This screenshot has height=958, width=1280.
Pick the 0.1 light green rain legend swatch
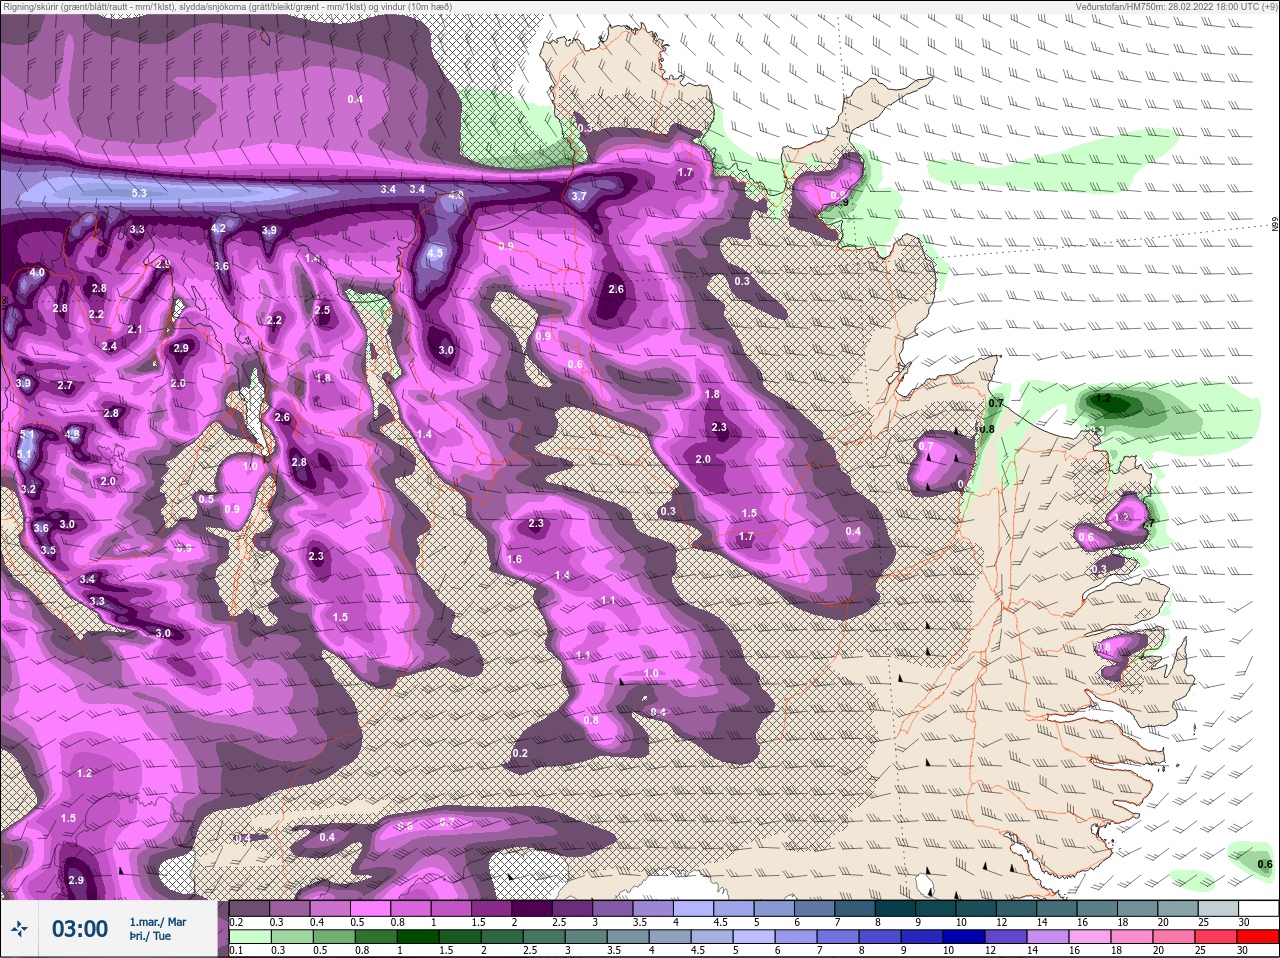[x=249, y=937]
